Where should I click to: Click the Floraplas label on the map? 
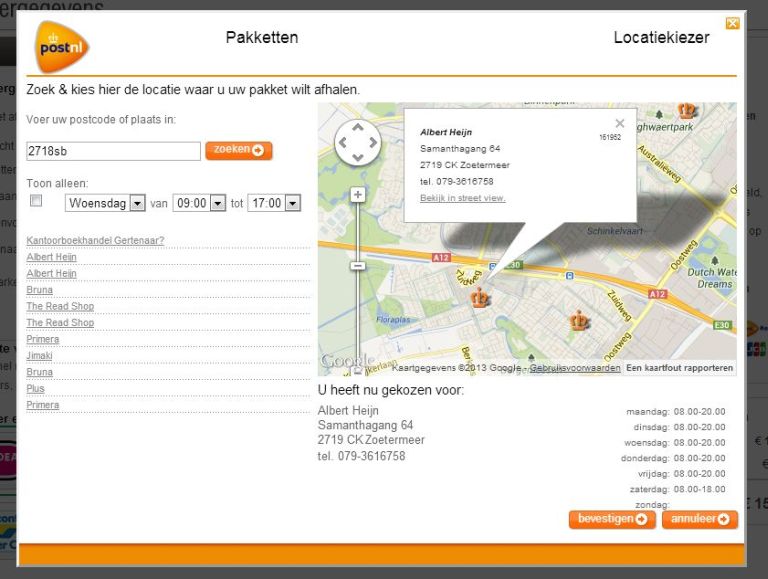tap(393, 320)
